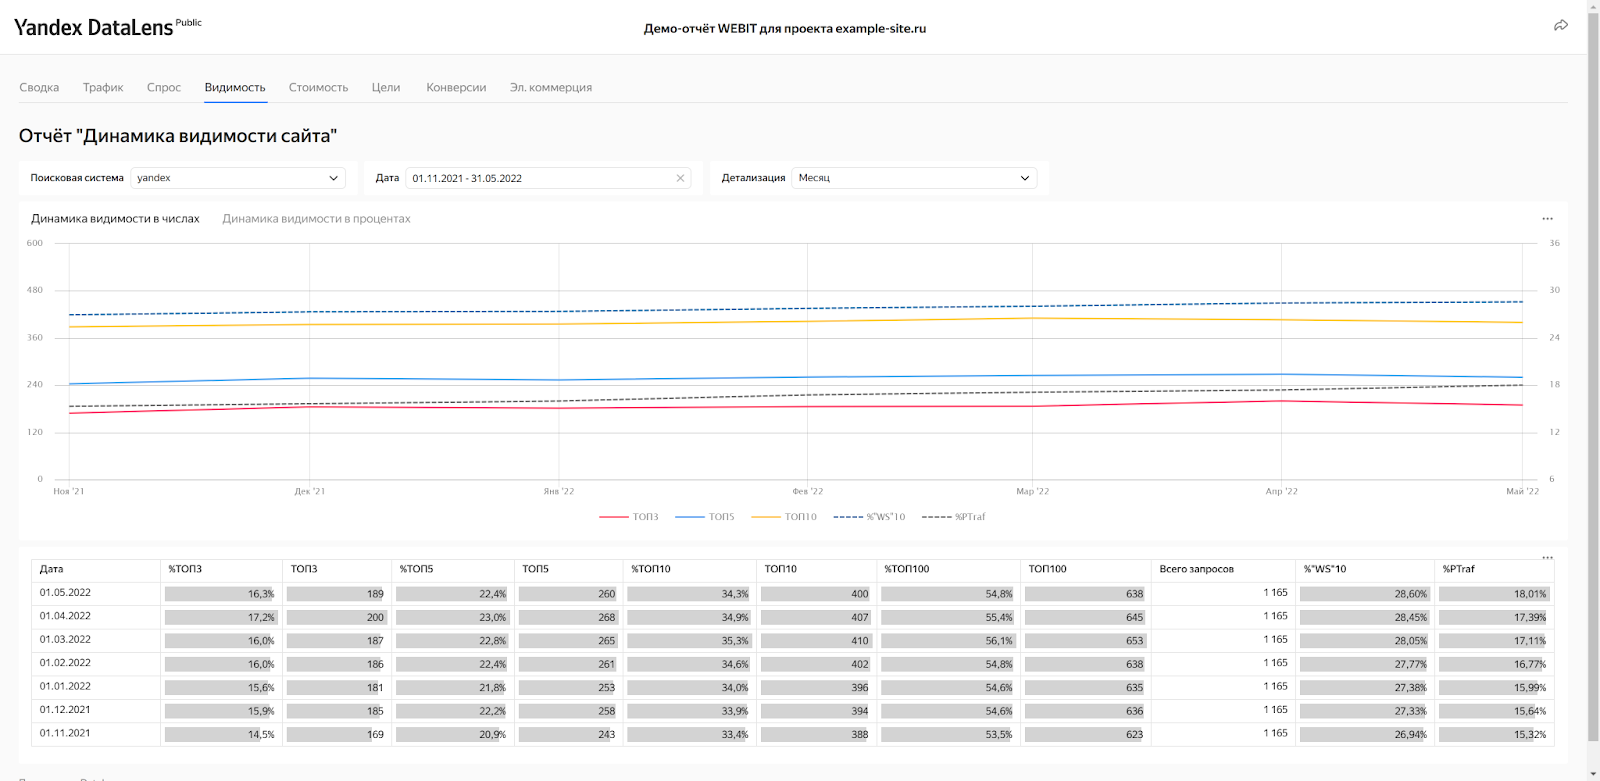1600x781 pixels.
Task: Hide the %"WS"10 dashed legend series
Action: (x=869, y=517)
